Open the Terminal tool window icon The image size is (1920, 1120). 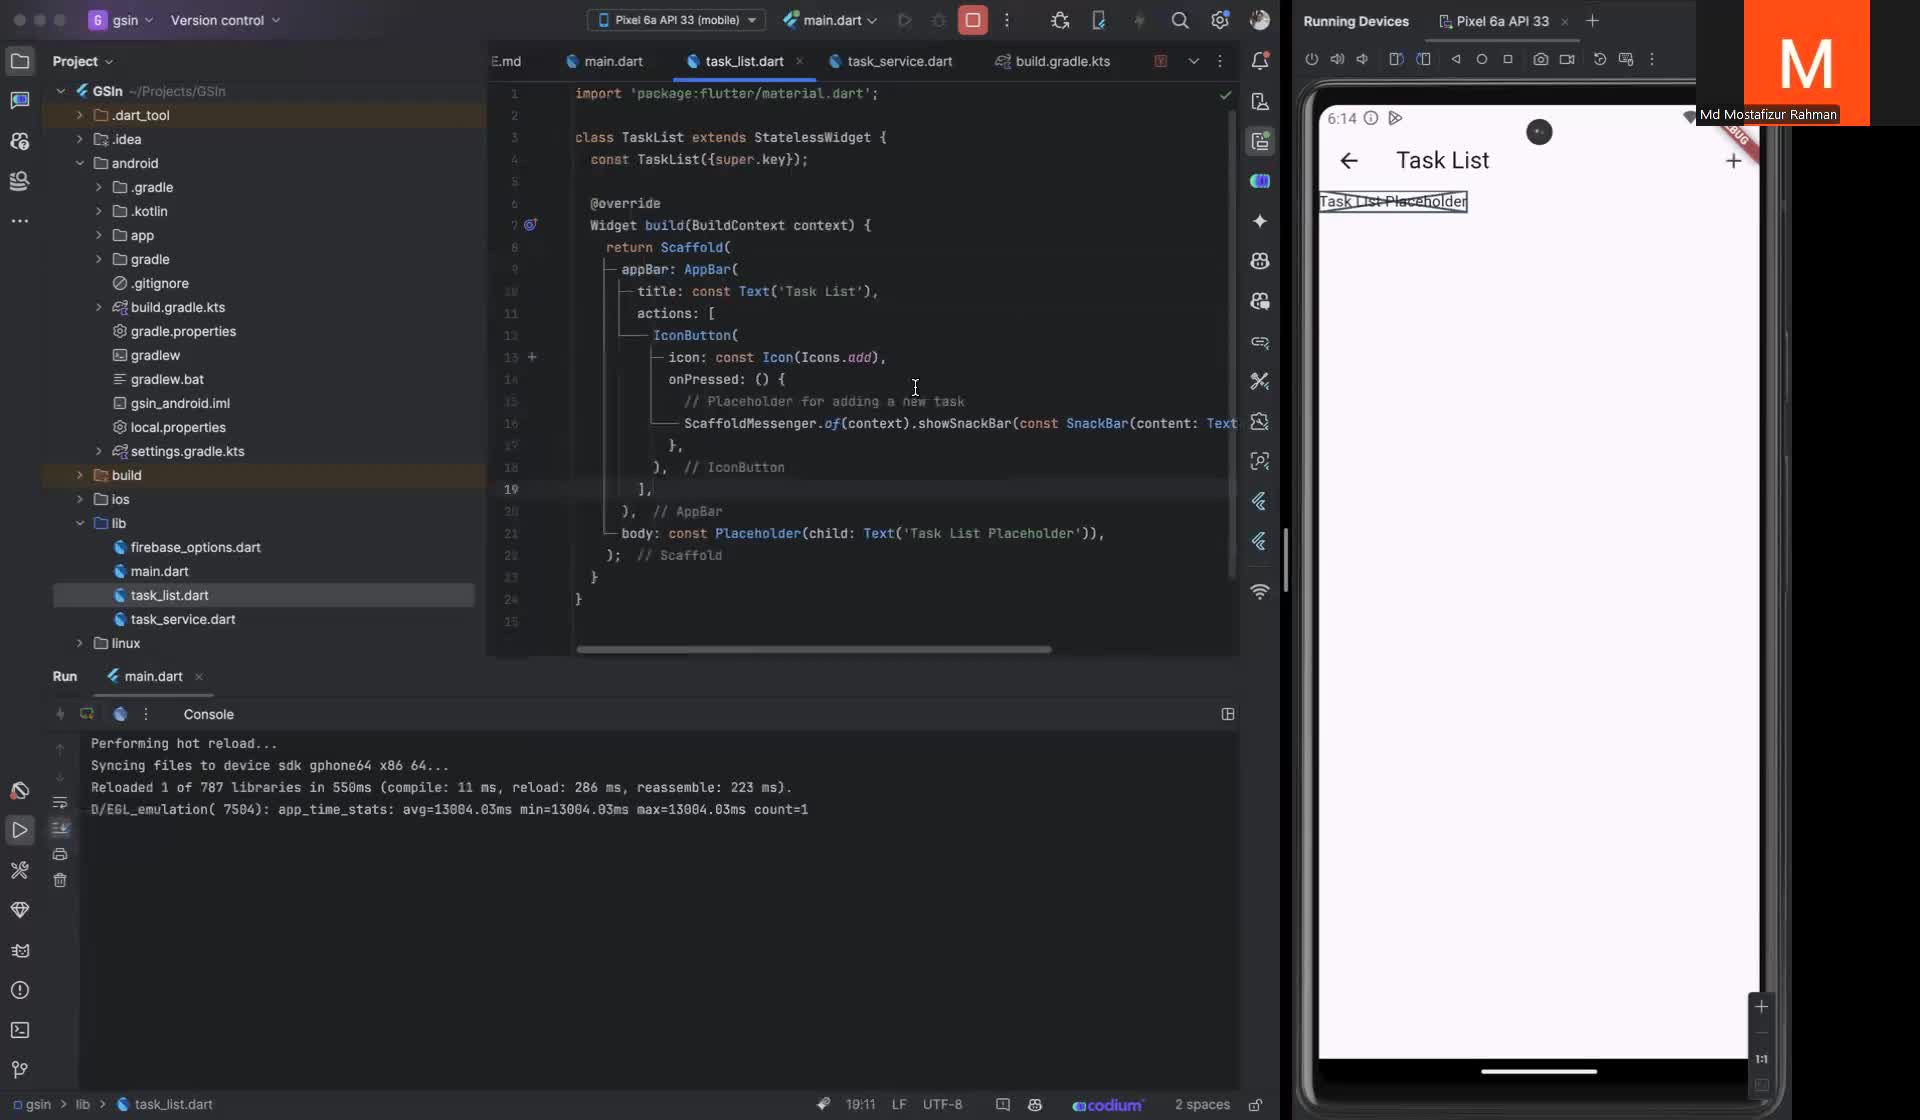click(x=20, y=1030)
